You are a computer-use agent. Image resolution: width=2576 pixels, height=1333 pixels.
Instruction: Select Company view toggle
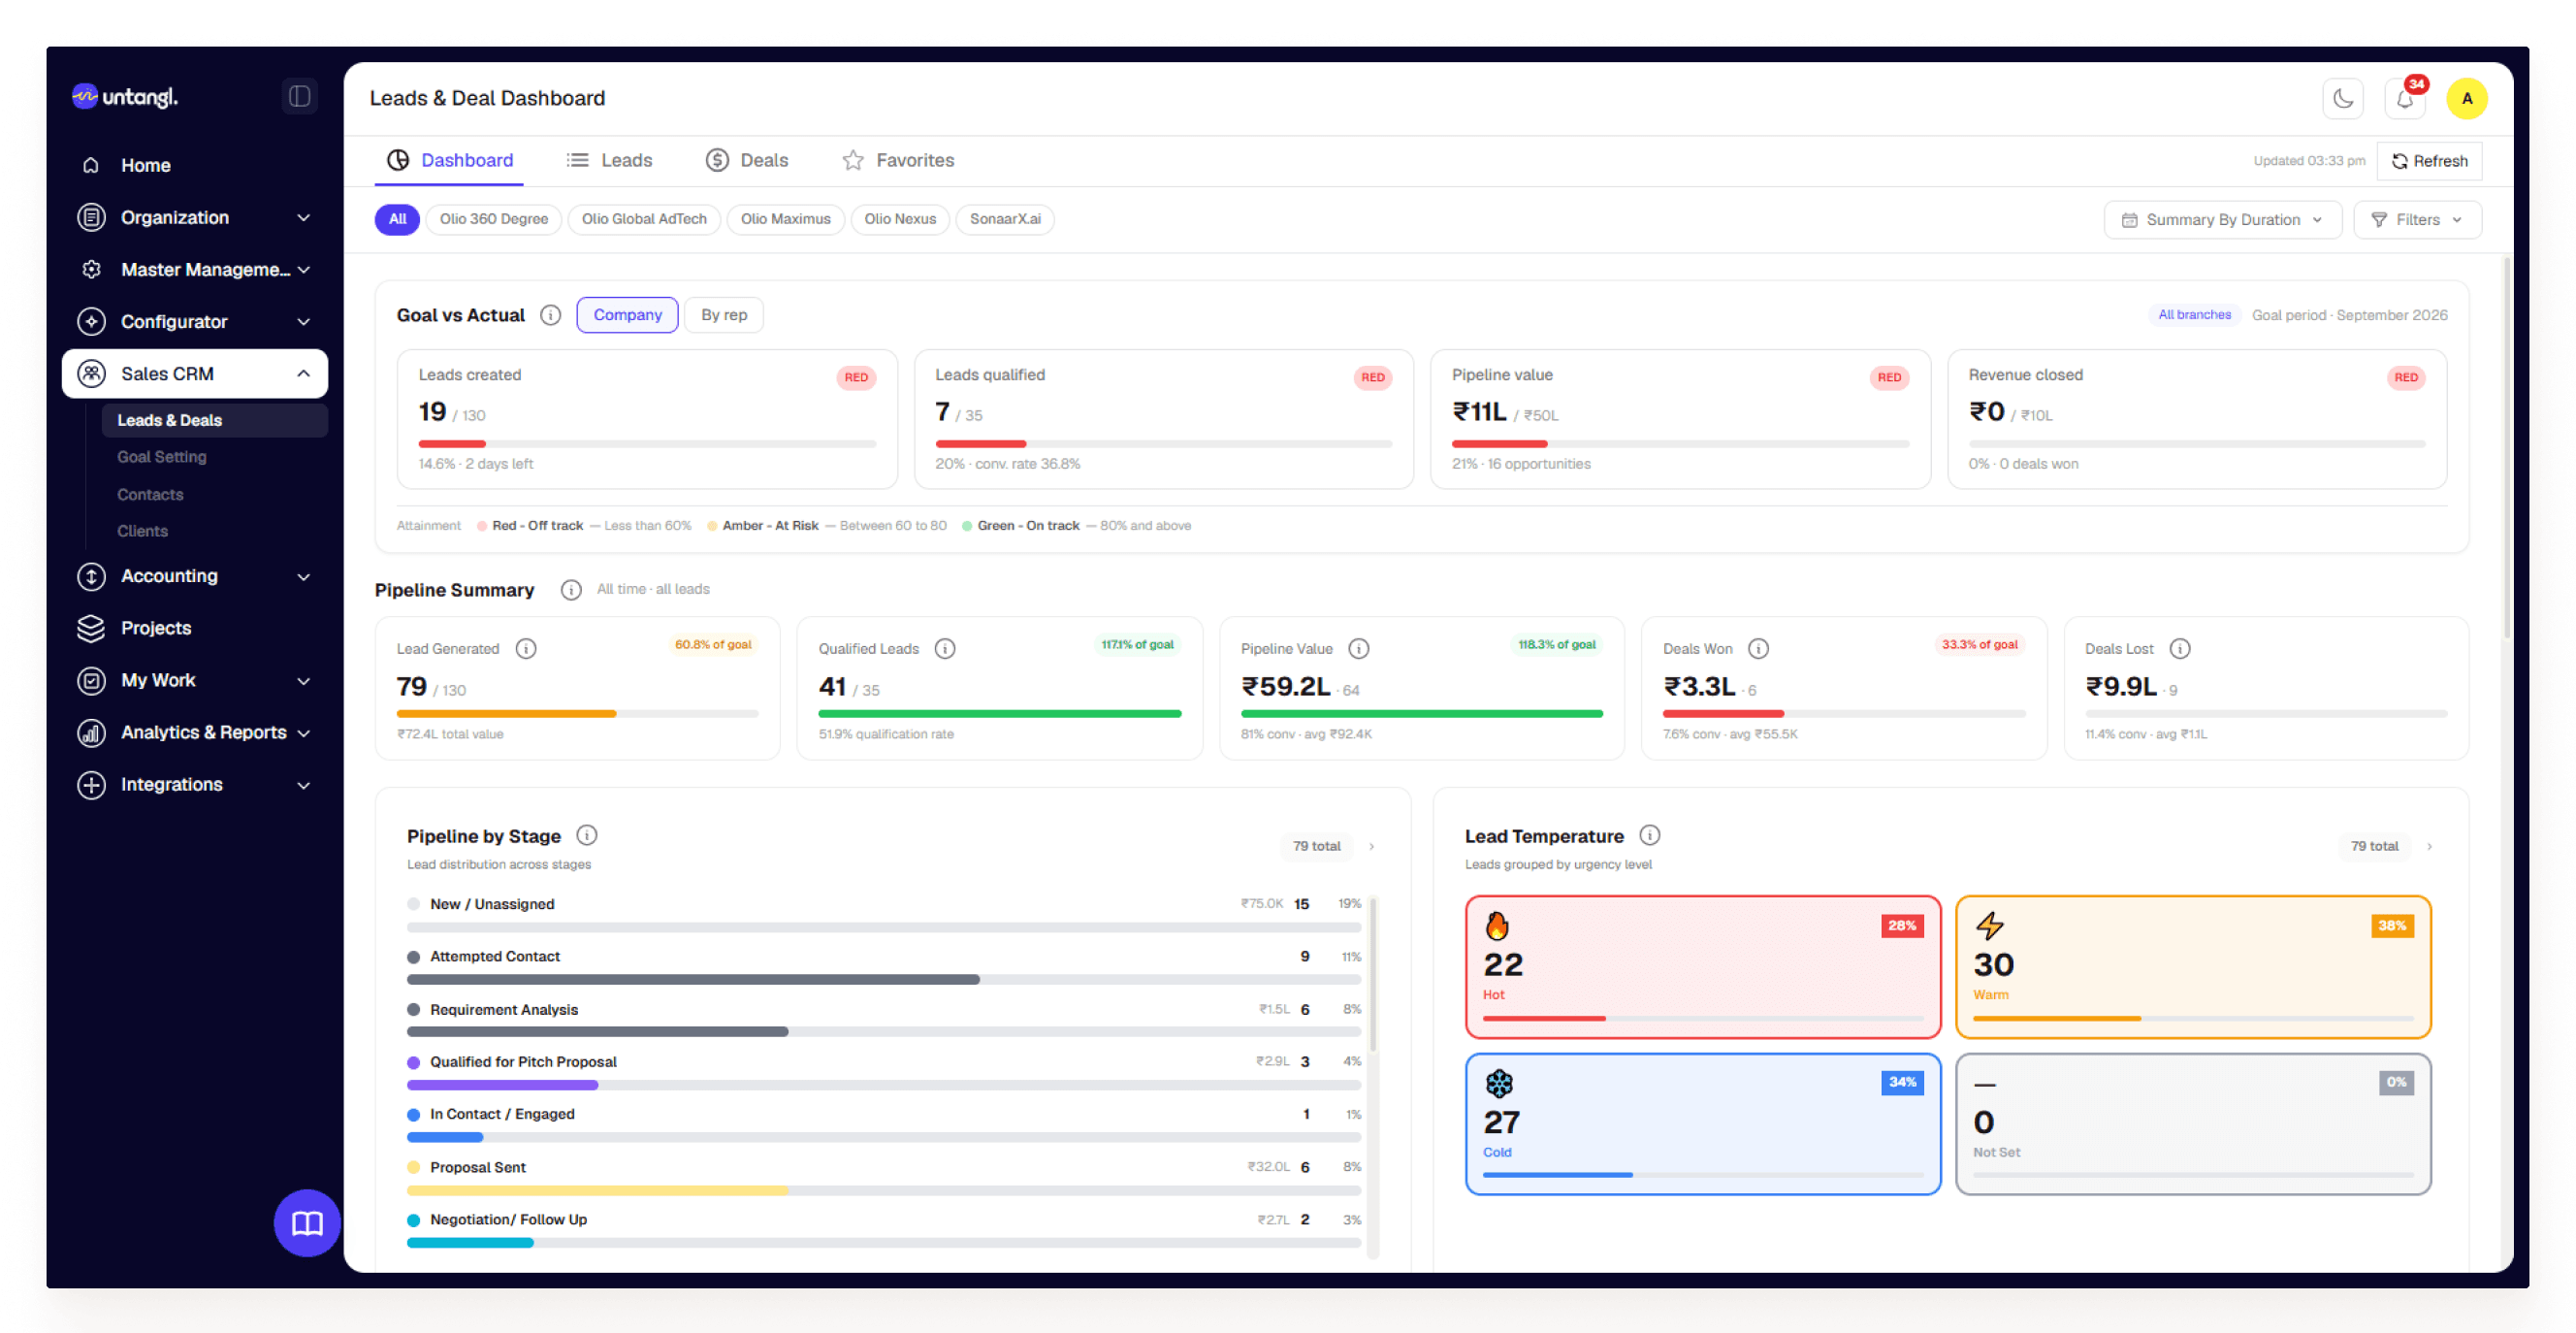[627, 315]
